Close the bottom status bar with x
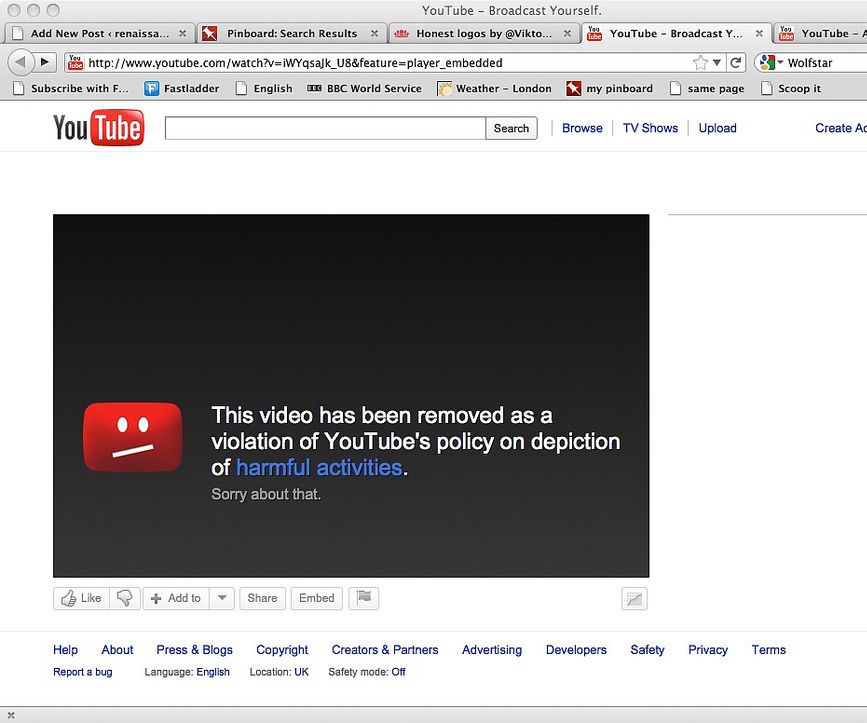 pyautogui.click(x=11, y=715)
